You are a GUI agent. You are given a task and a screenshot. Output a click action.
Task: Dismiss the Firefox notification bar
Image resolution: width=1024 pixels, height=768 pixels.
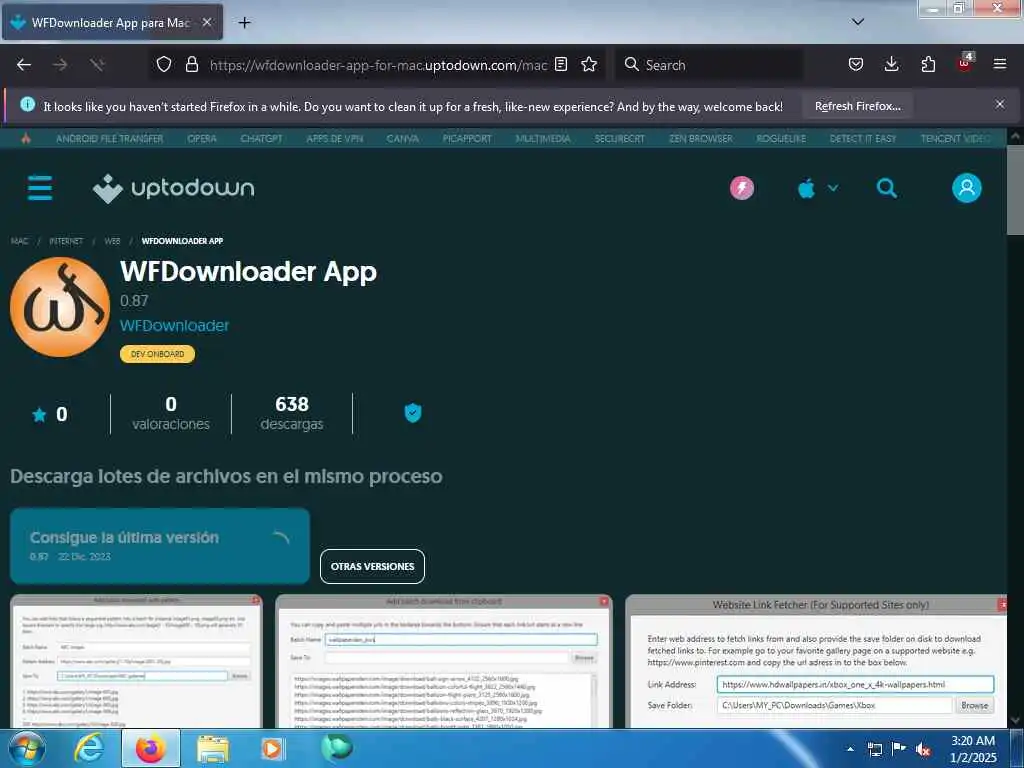1000,104
